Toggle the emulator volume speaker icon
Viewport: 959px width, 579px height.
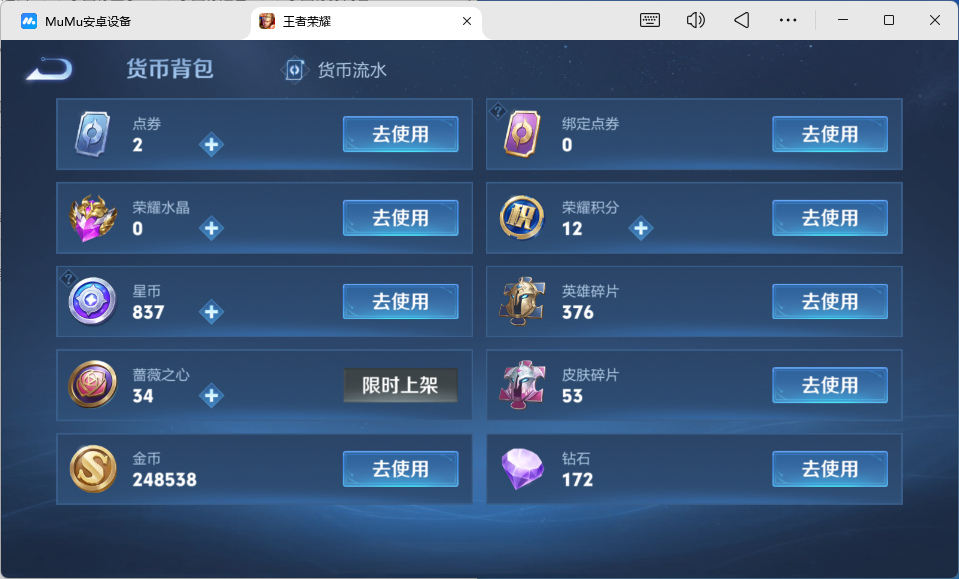[695, 20]
